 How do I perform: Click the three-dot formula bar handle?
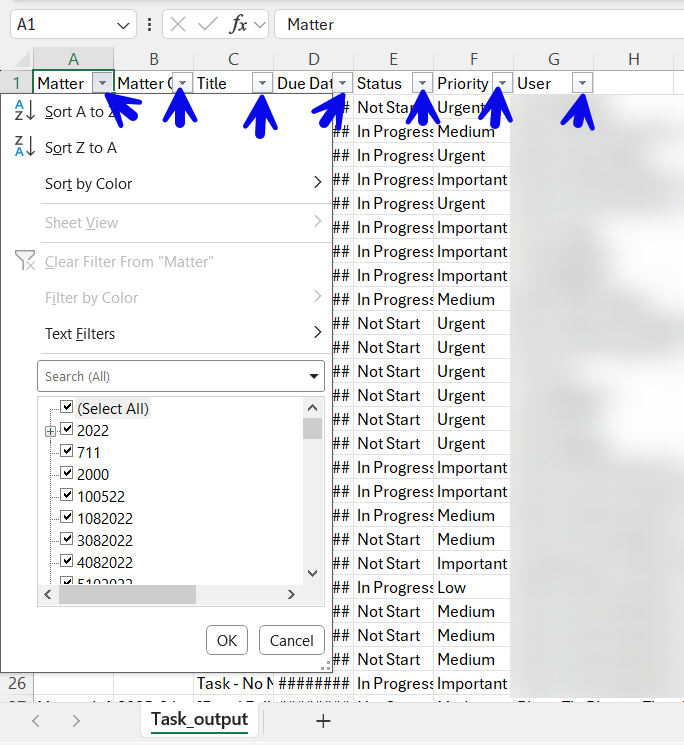[149, 24]
